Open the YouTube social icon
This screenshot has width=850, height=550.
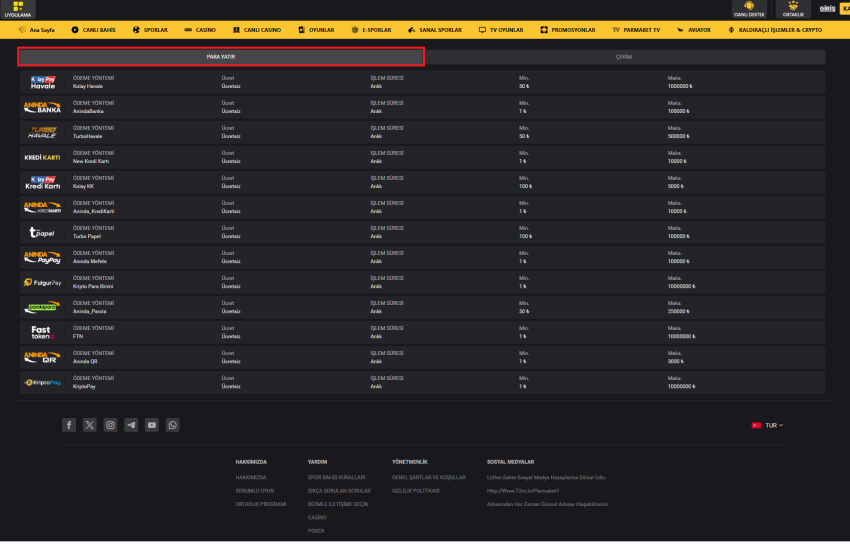coord(152,425)
